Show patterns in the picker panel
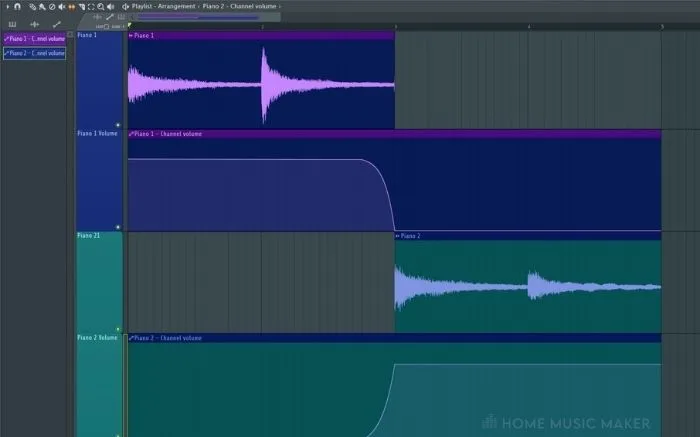This screenshot has width=700, height=437. (x=12, y=25)
